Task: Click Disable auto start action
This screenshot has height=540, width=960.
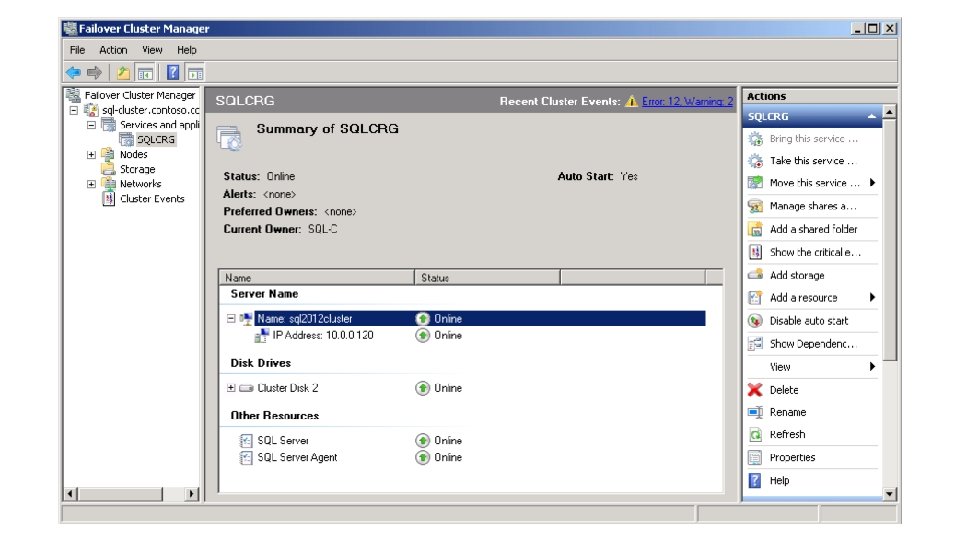Action: click(809, 321)
